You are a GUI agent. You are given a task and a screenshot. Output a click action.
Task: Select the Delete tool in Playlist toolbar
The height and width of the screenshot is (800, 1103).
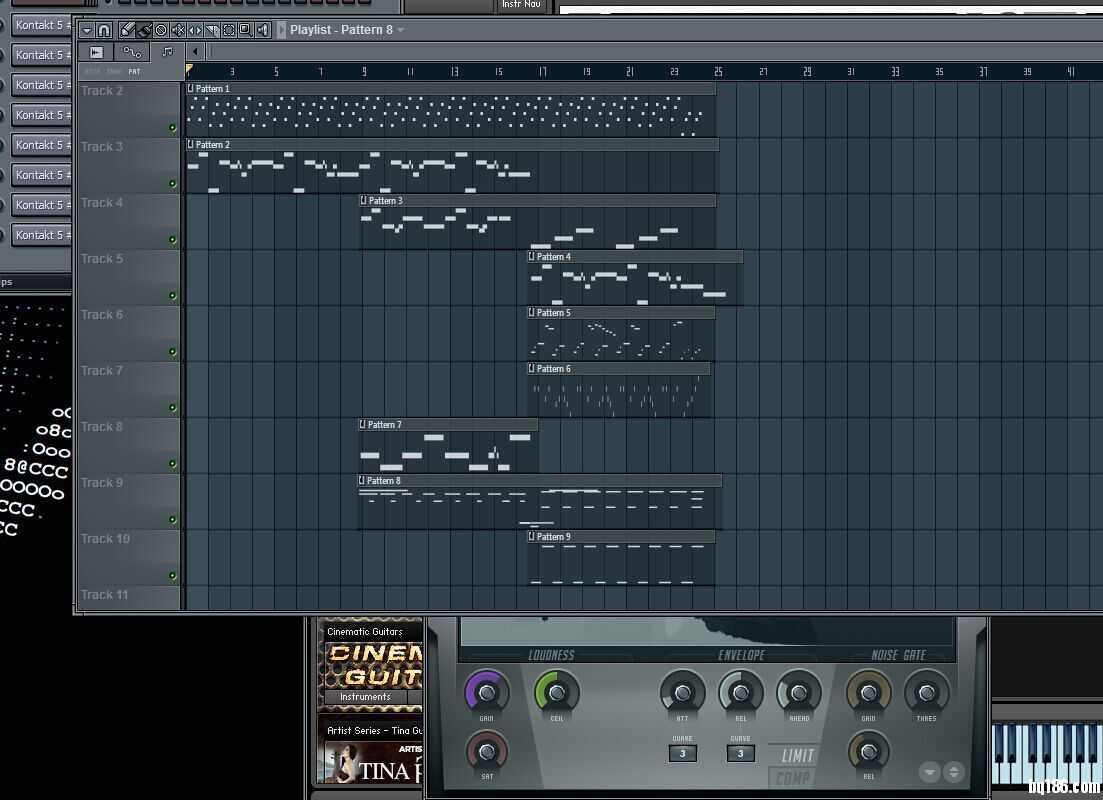pyautogui.click(x=161, y=30)
